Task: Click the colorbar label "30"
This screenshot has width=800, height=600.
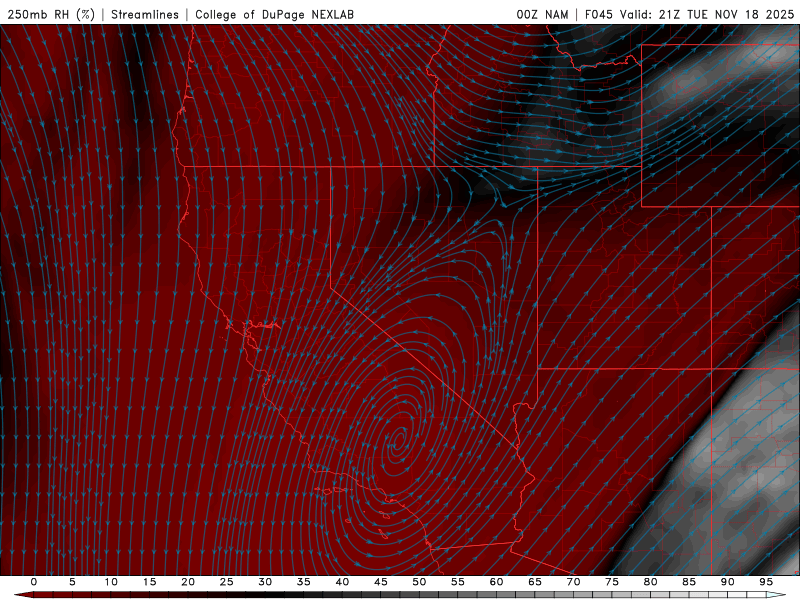Action: tap(265, 582)
